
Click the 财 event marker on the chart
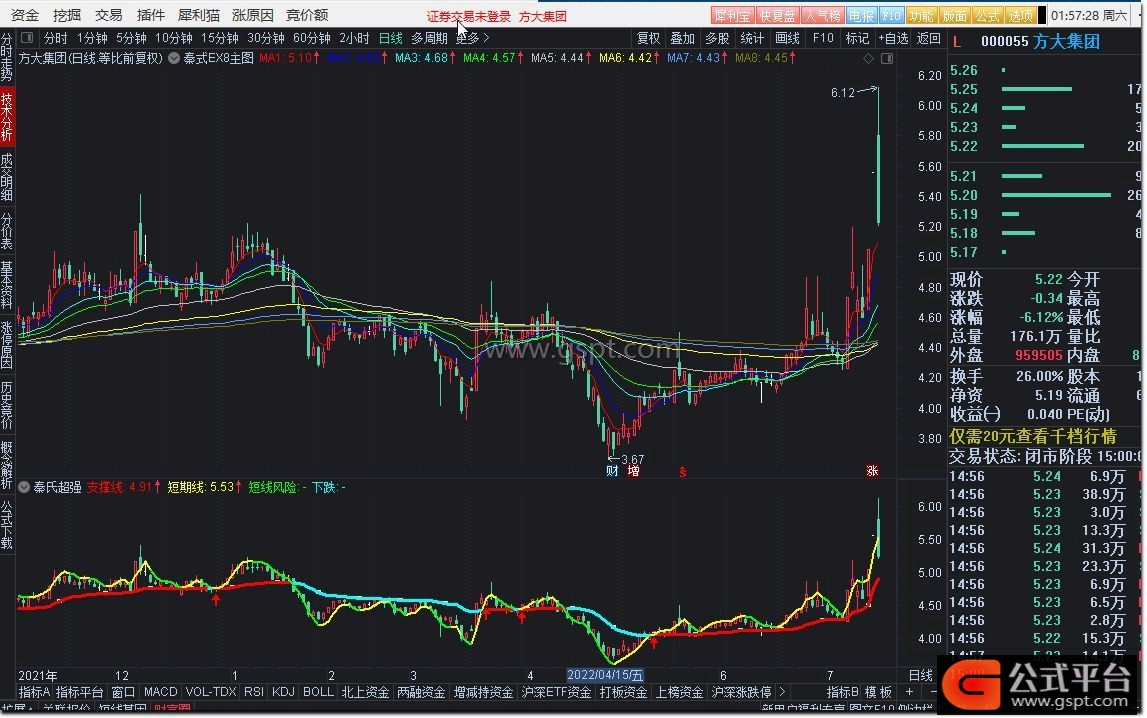[612, 471]
